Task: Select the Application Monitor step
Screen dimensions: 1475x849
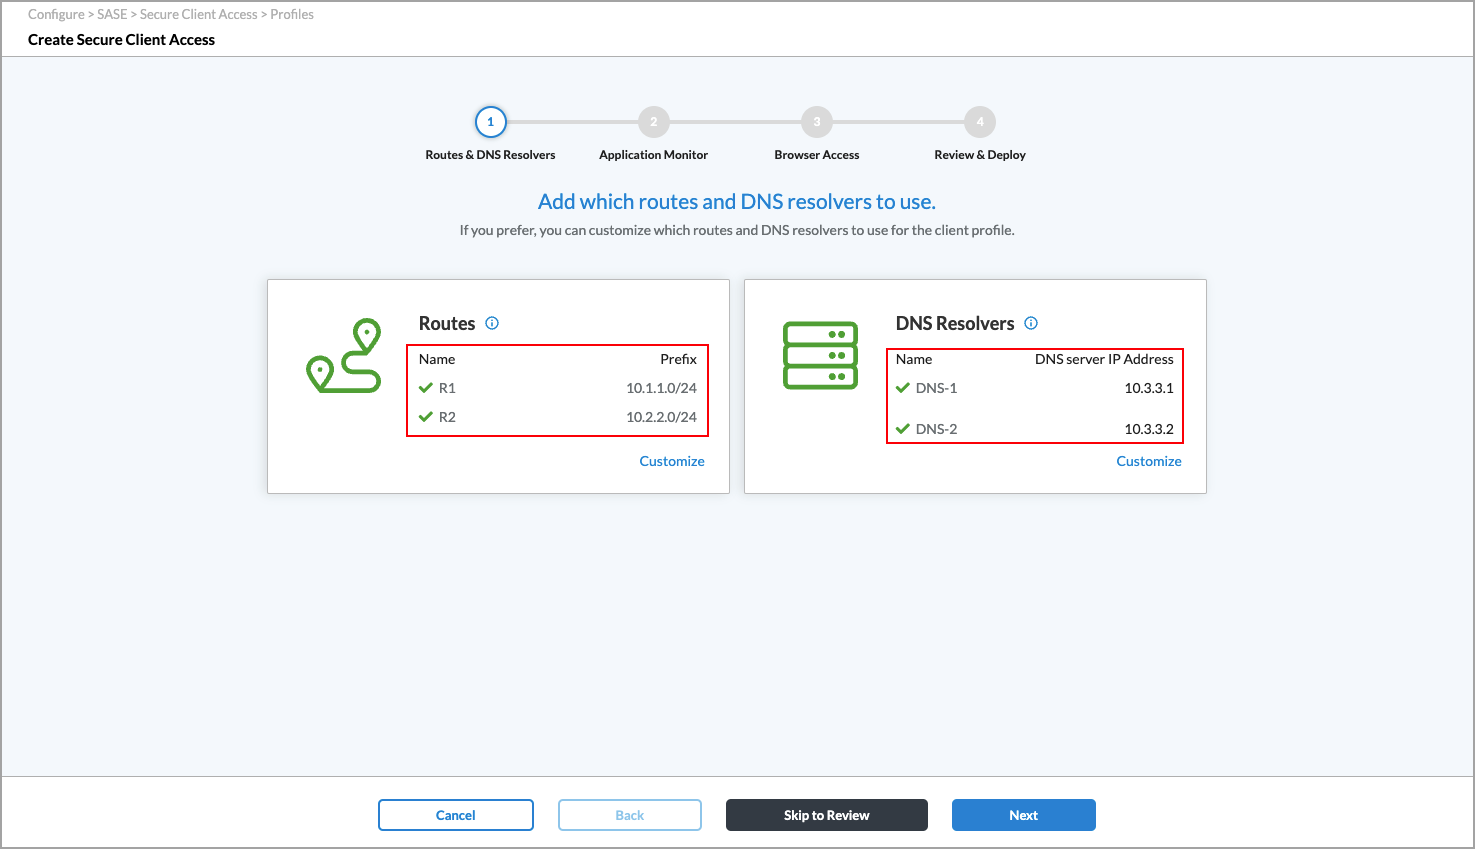Action: click(653, 121)
